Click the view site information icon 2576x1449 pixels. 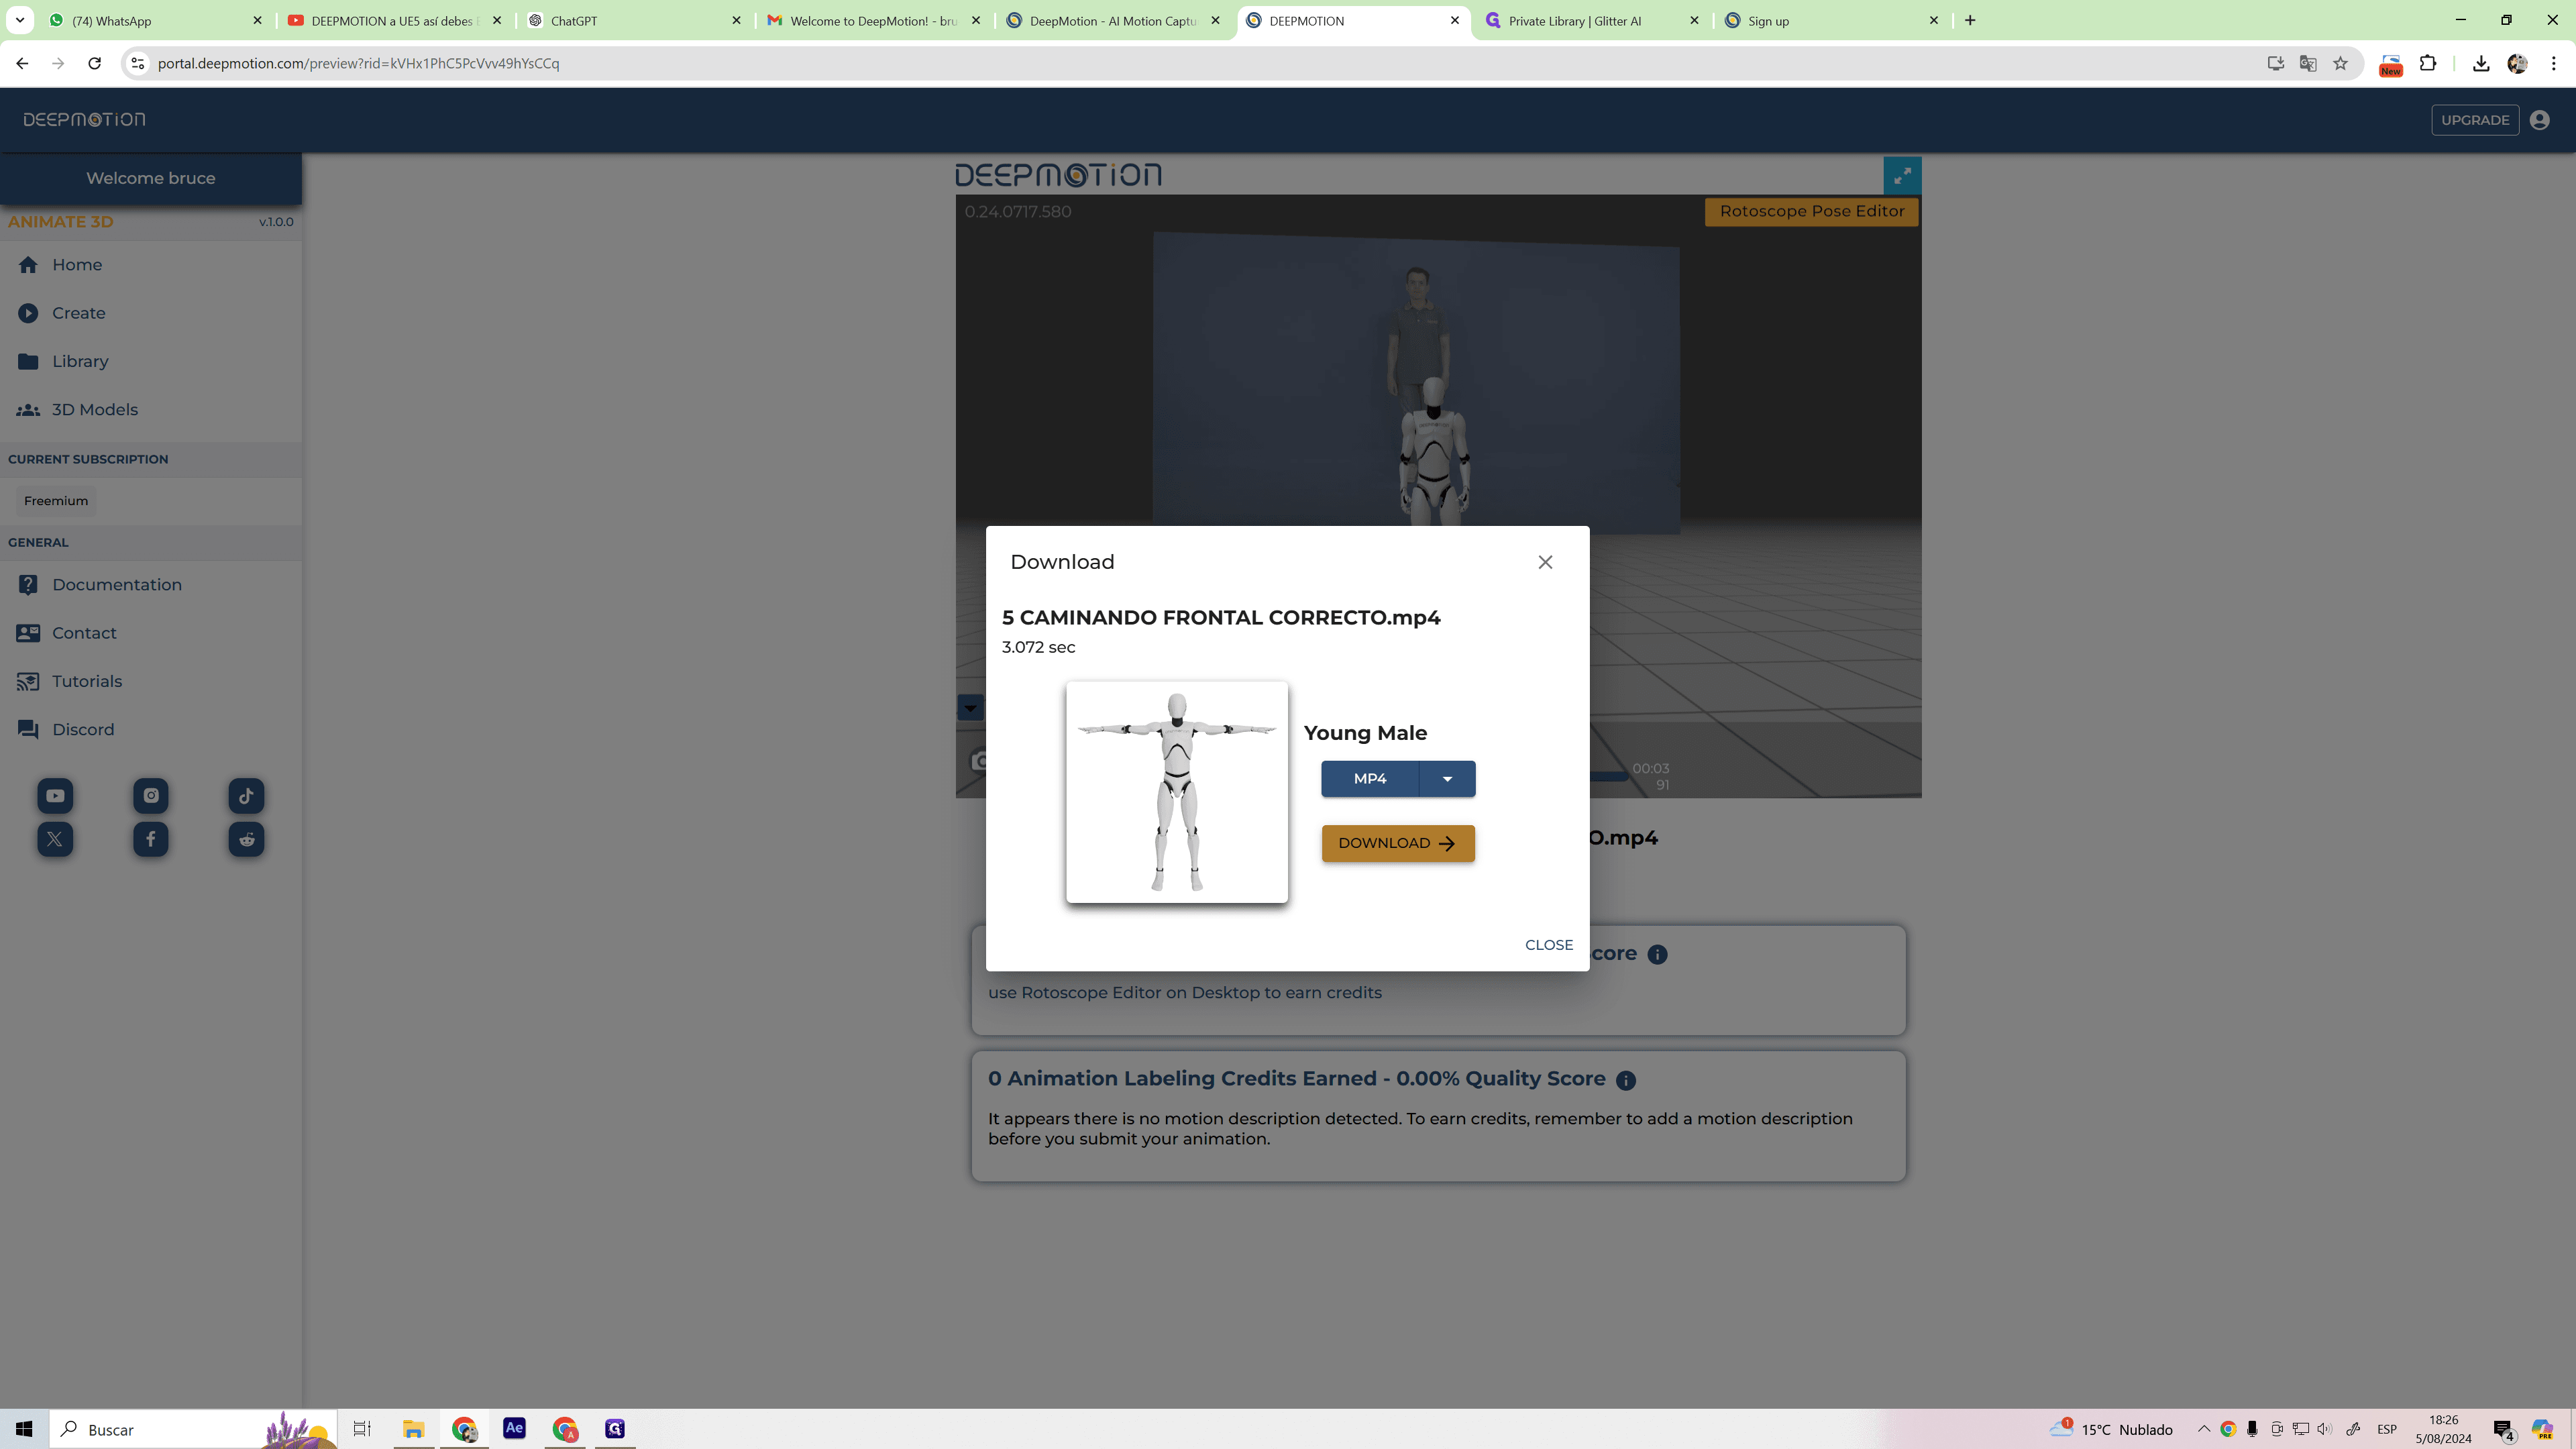(138, 64)
